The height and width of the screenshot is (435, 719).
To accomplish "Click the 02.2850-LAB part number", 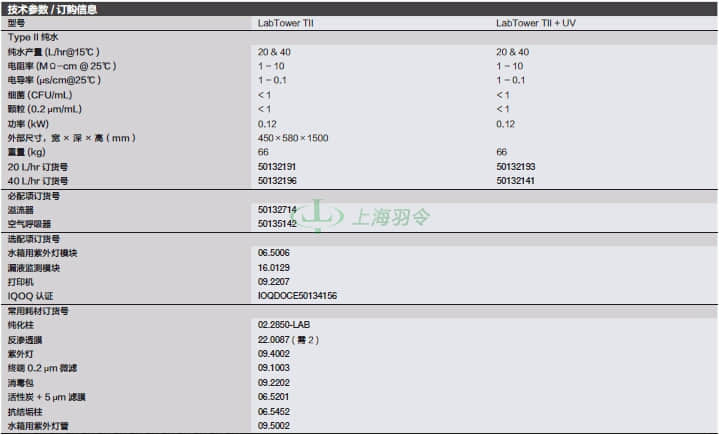I will coord(284,325).
